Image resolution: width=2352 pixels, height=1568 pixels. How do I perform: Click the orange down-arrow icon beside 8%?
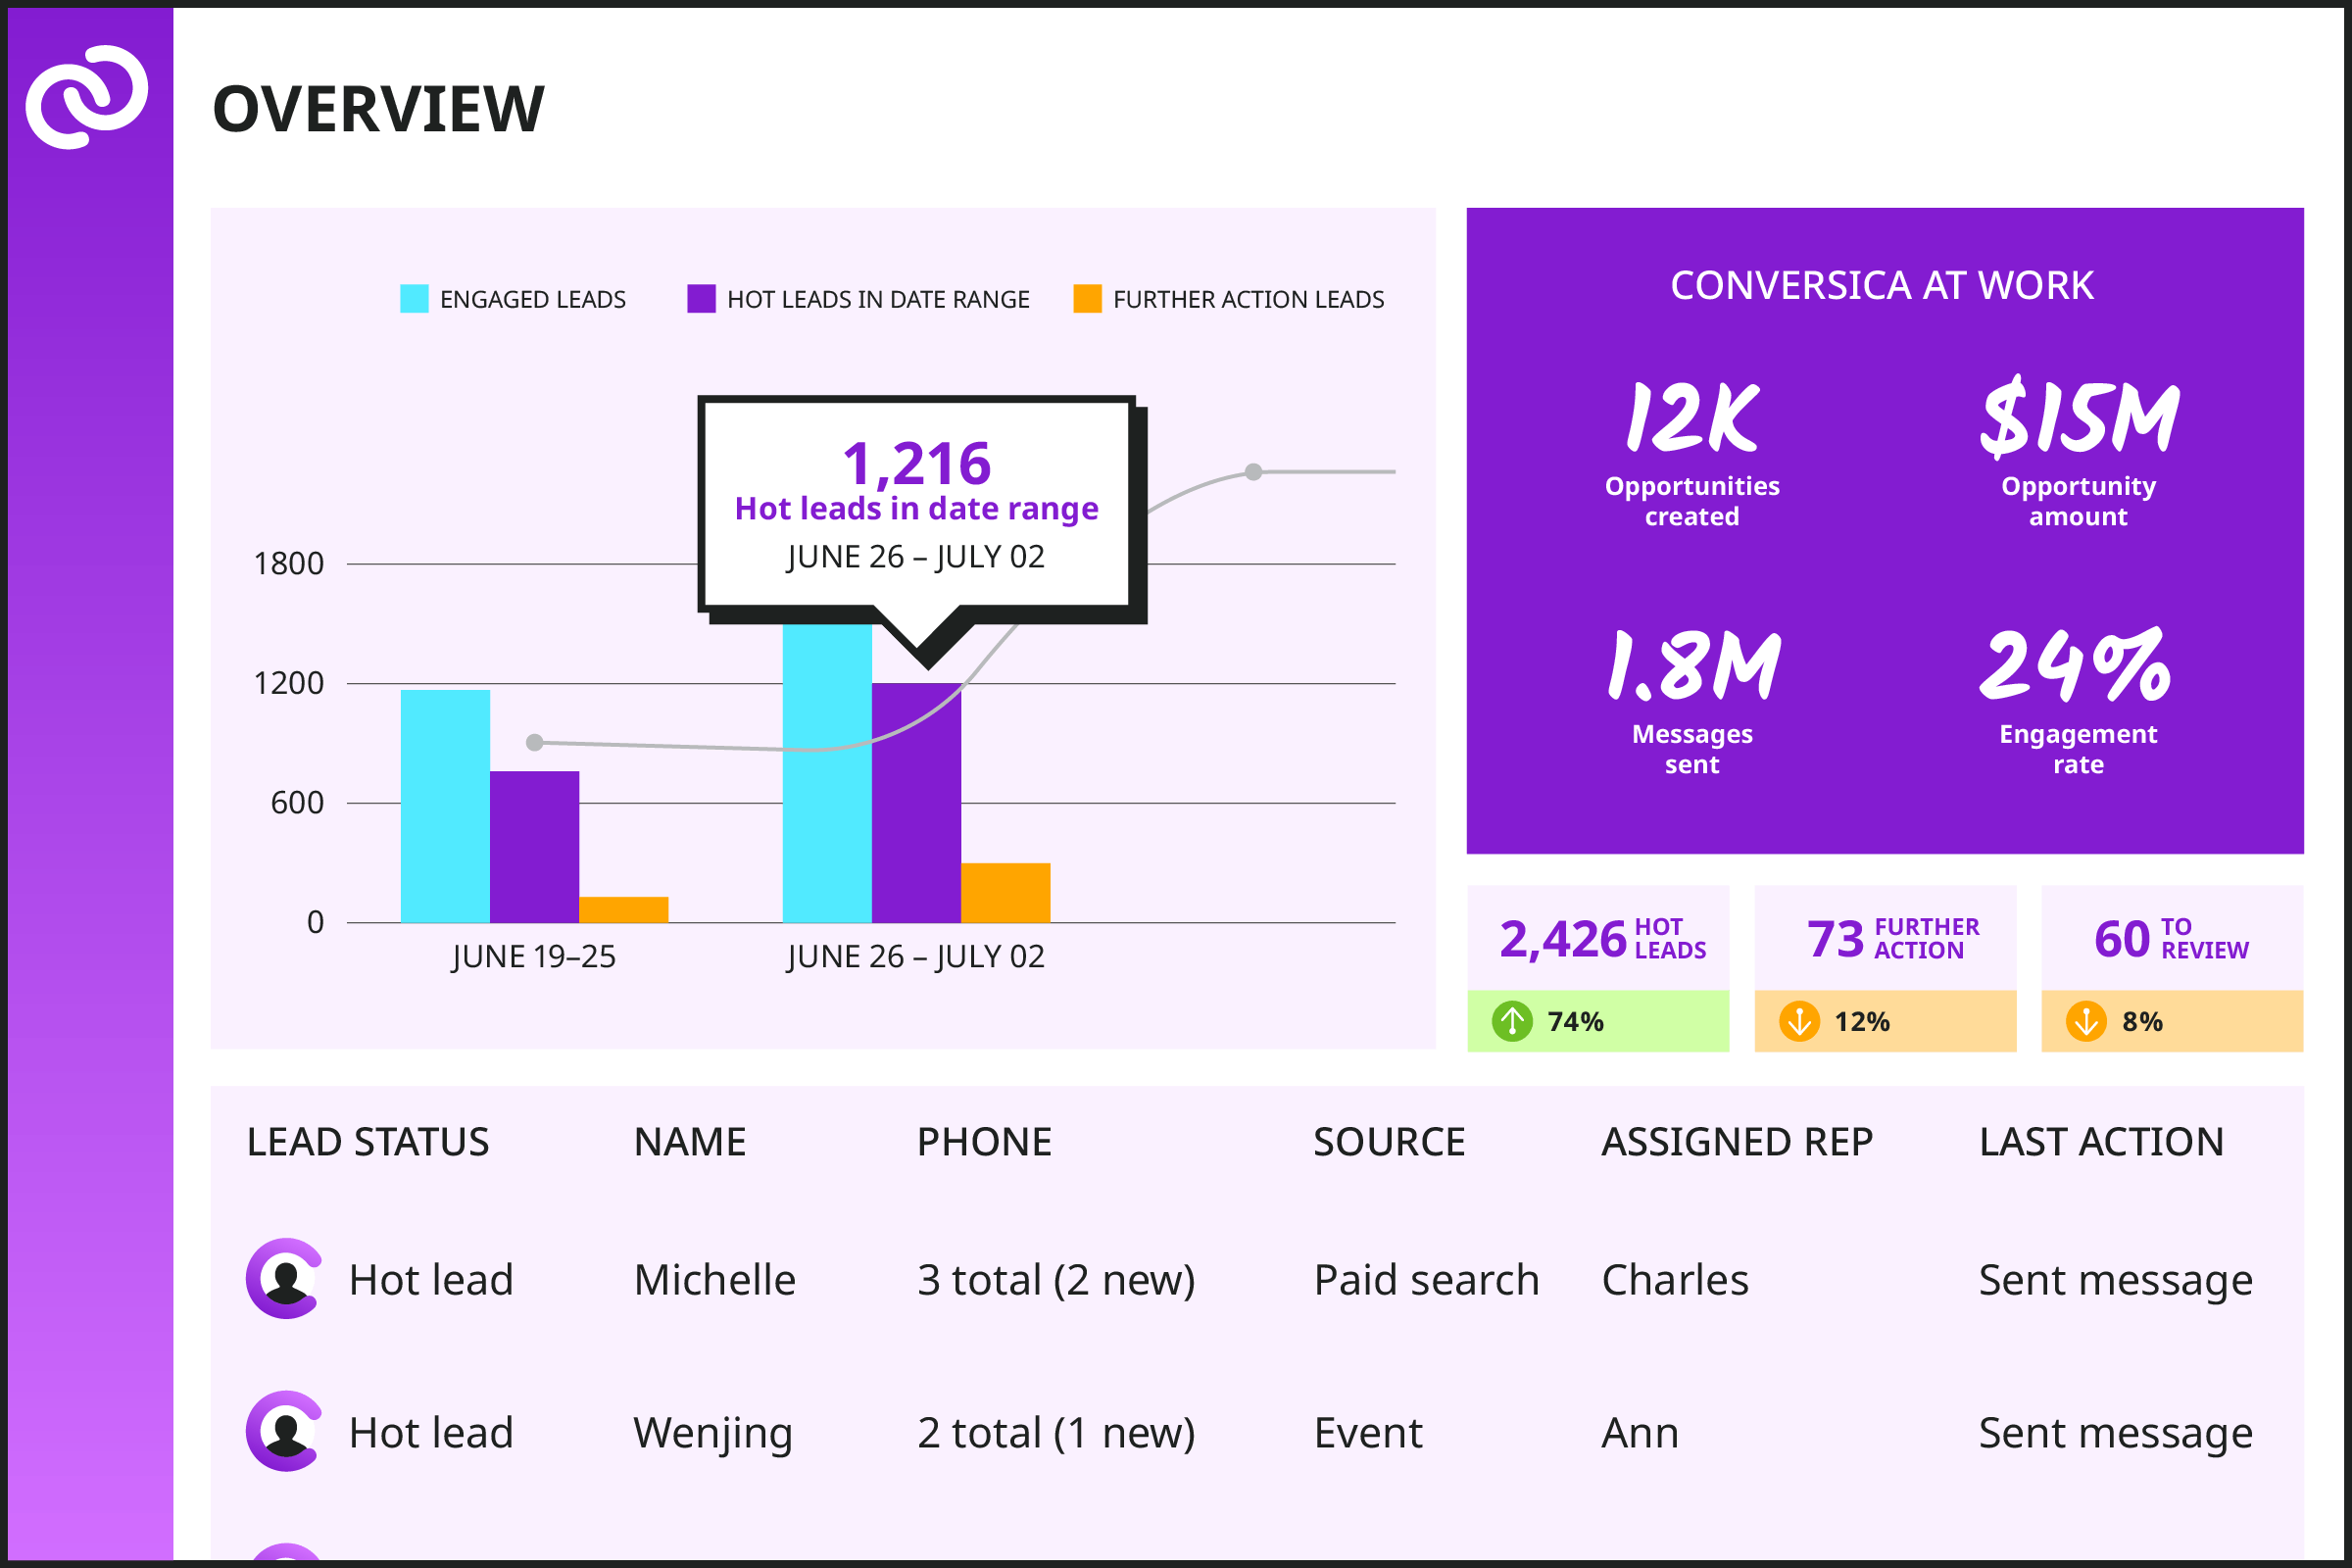point(2086,1021)
